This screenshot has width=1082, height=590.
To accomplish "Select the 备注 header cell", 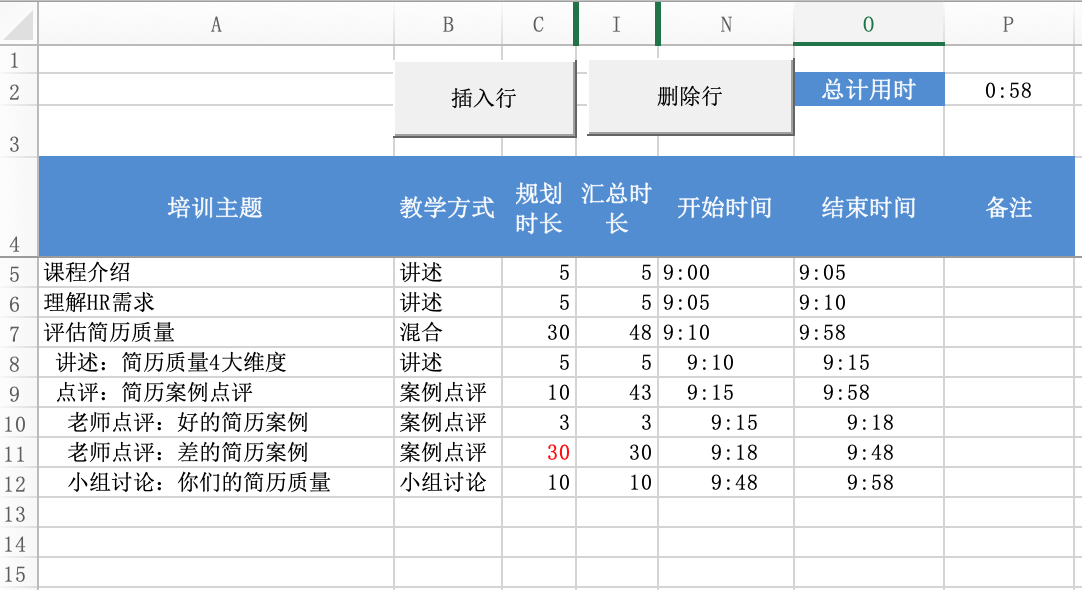I will click(1009, 207).
